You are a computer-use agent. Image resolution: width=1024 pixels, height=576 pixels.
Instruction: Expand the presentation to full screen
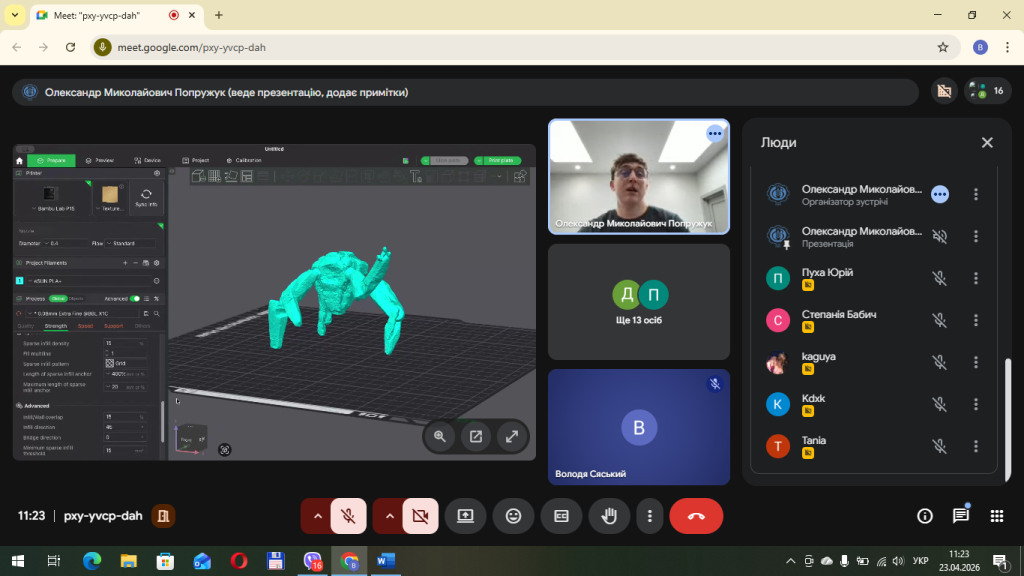pos(512,436)
